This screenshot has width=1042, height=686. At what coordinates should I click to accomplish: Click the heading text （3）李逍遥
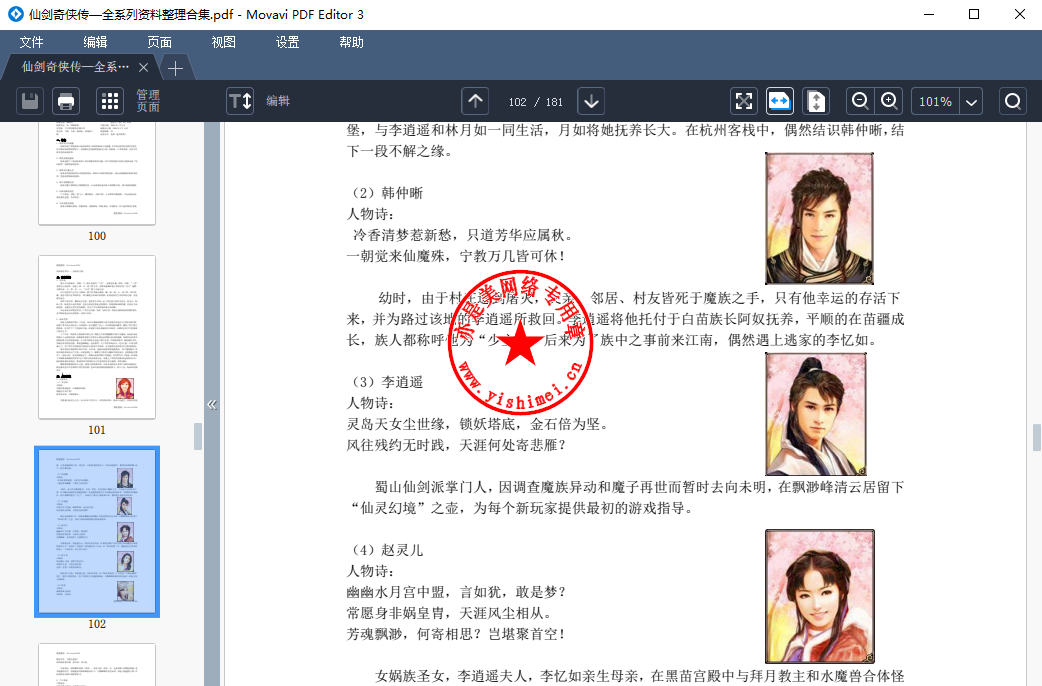[x=387, y=382]
